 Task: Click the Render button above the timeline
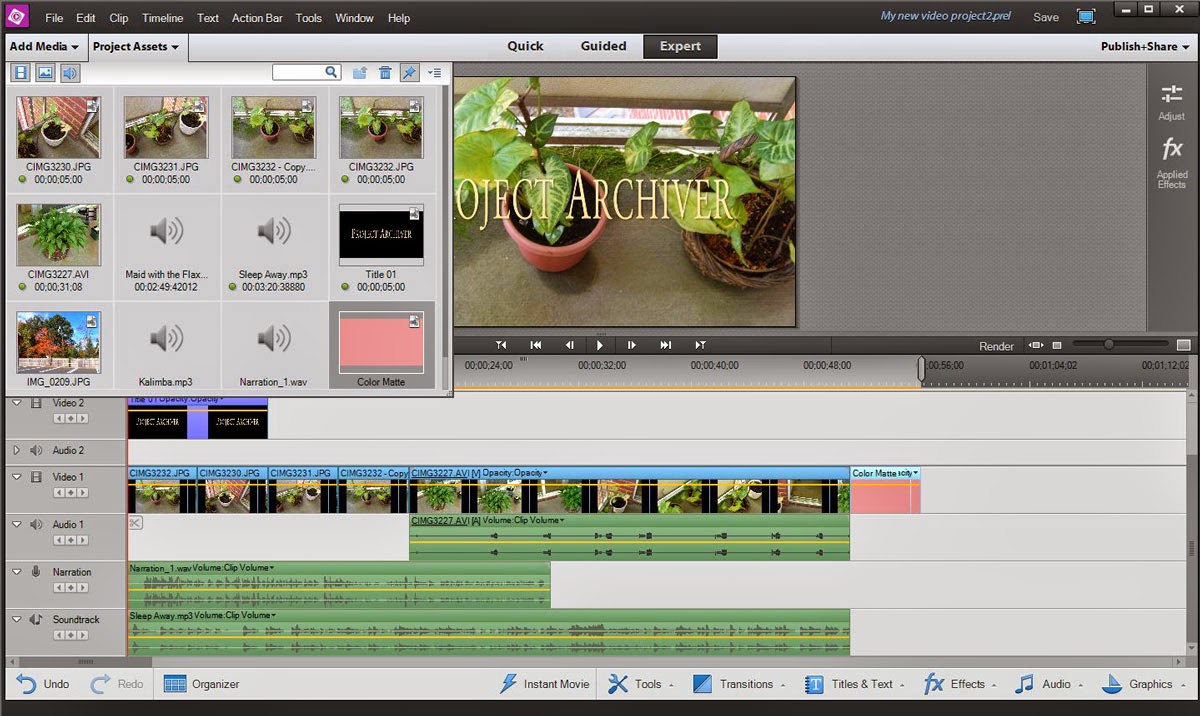click(995, 346)
